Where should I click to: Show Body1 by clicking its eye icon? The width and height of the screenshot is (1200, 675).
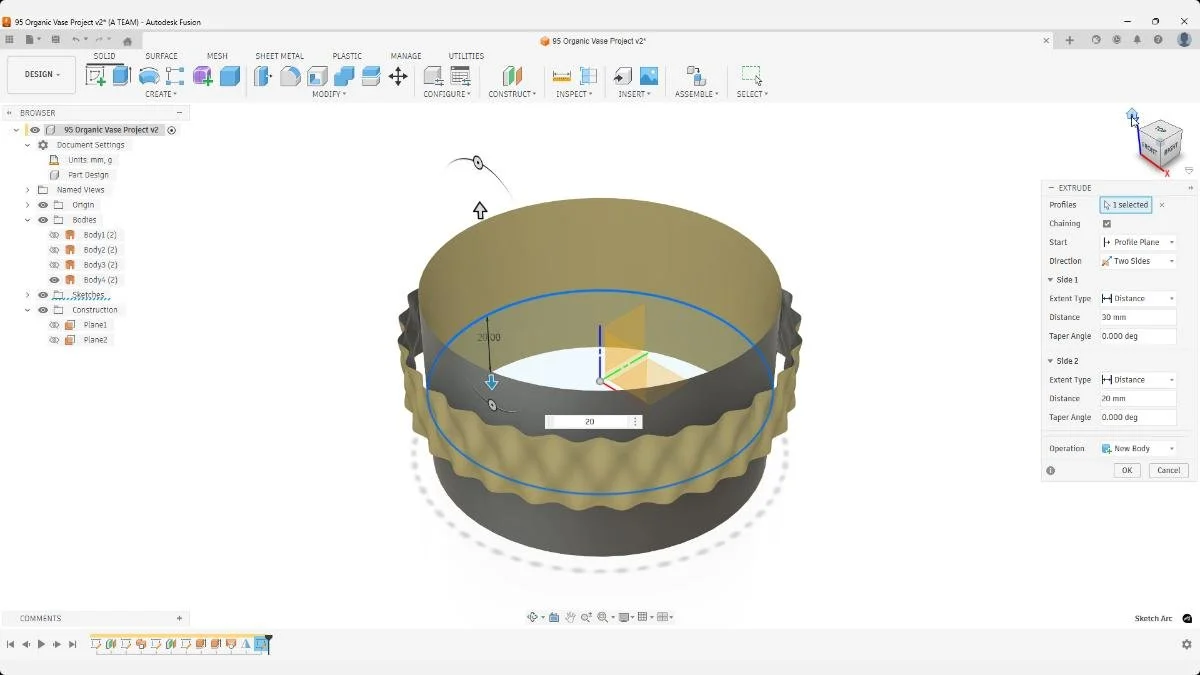55,235
